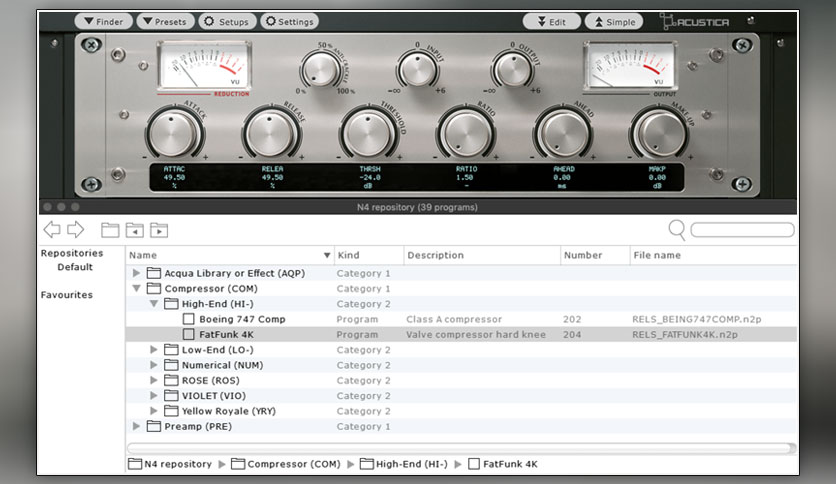Click the Anti-crackle percentage knob
Screen dimensions: 836x484
tap(321, 69)
